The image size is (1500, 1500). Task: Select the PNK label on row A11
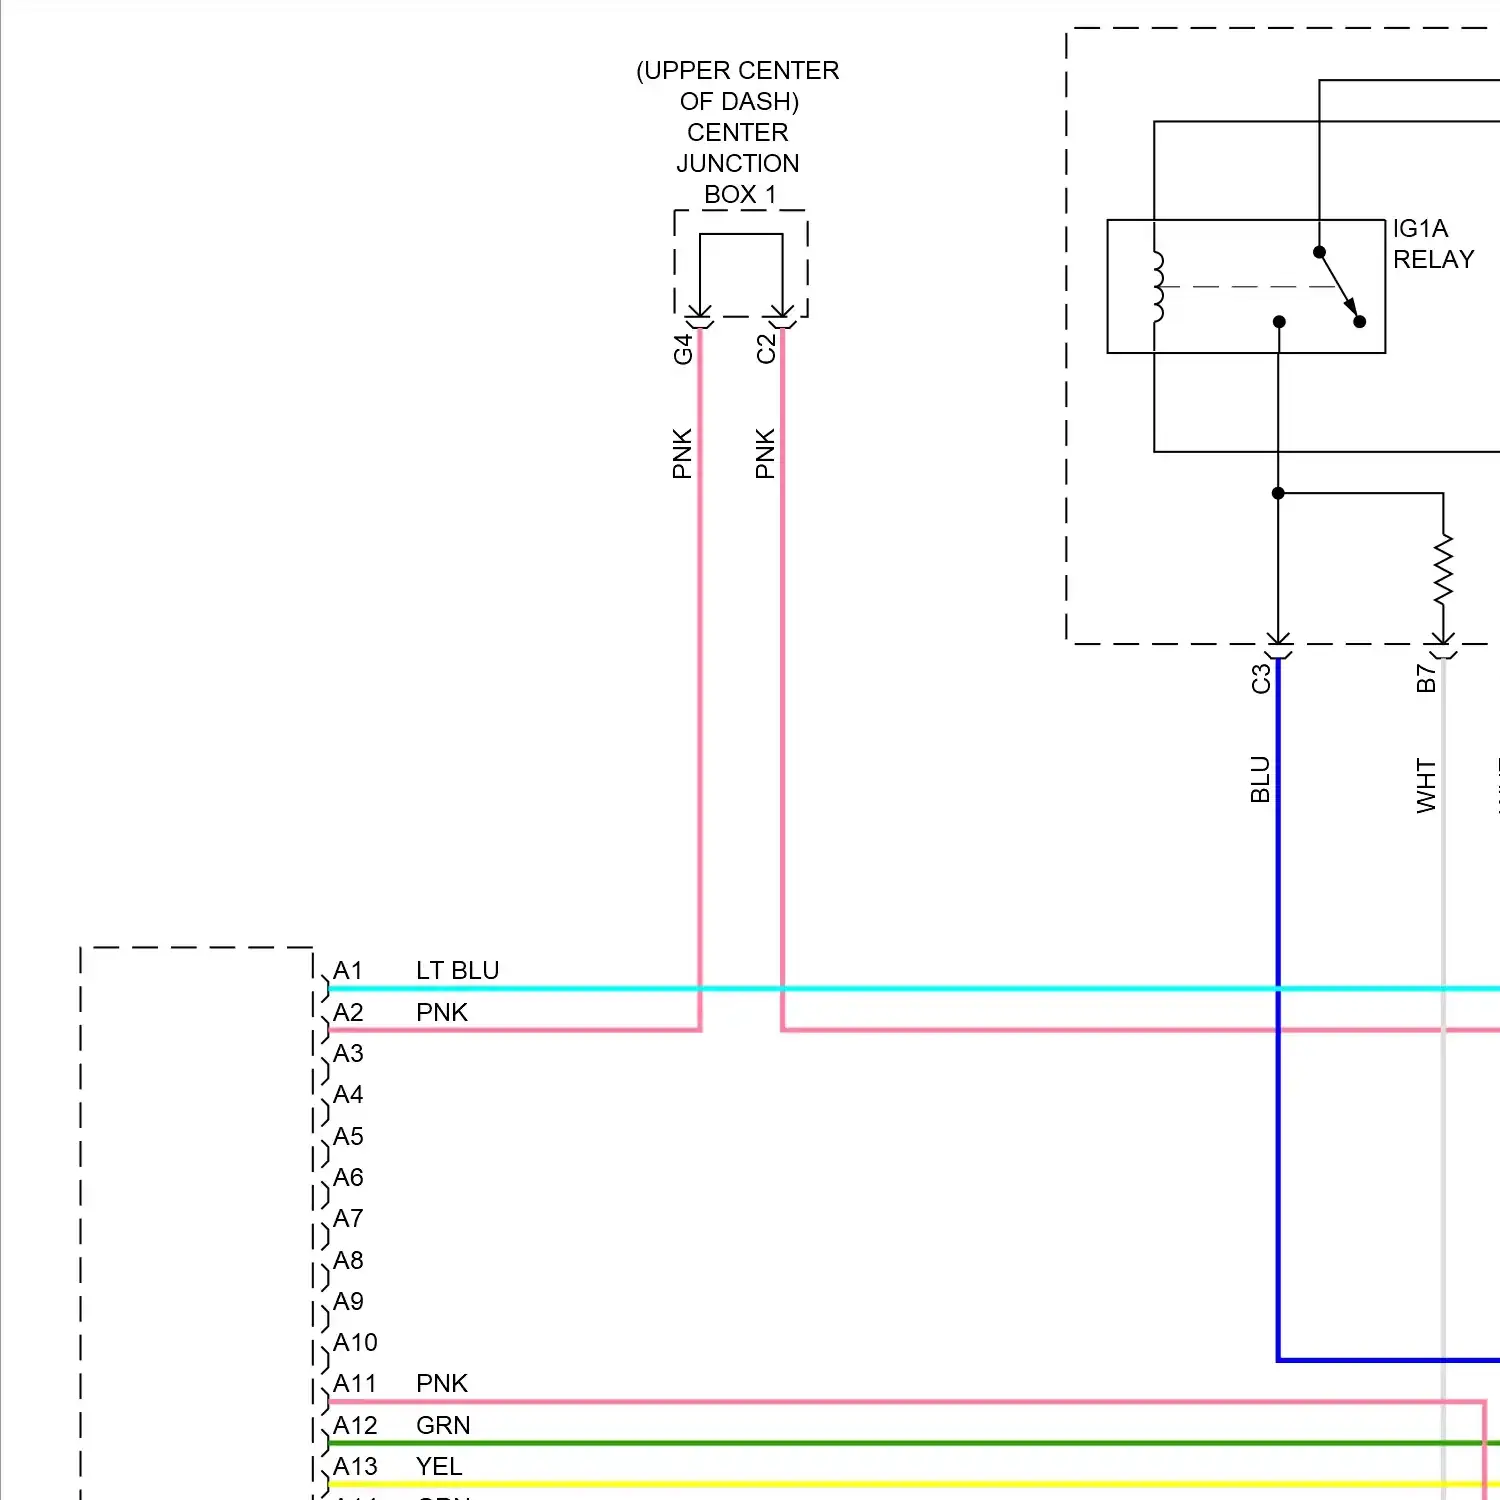442,1384
